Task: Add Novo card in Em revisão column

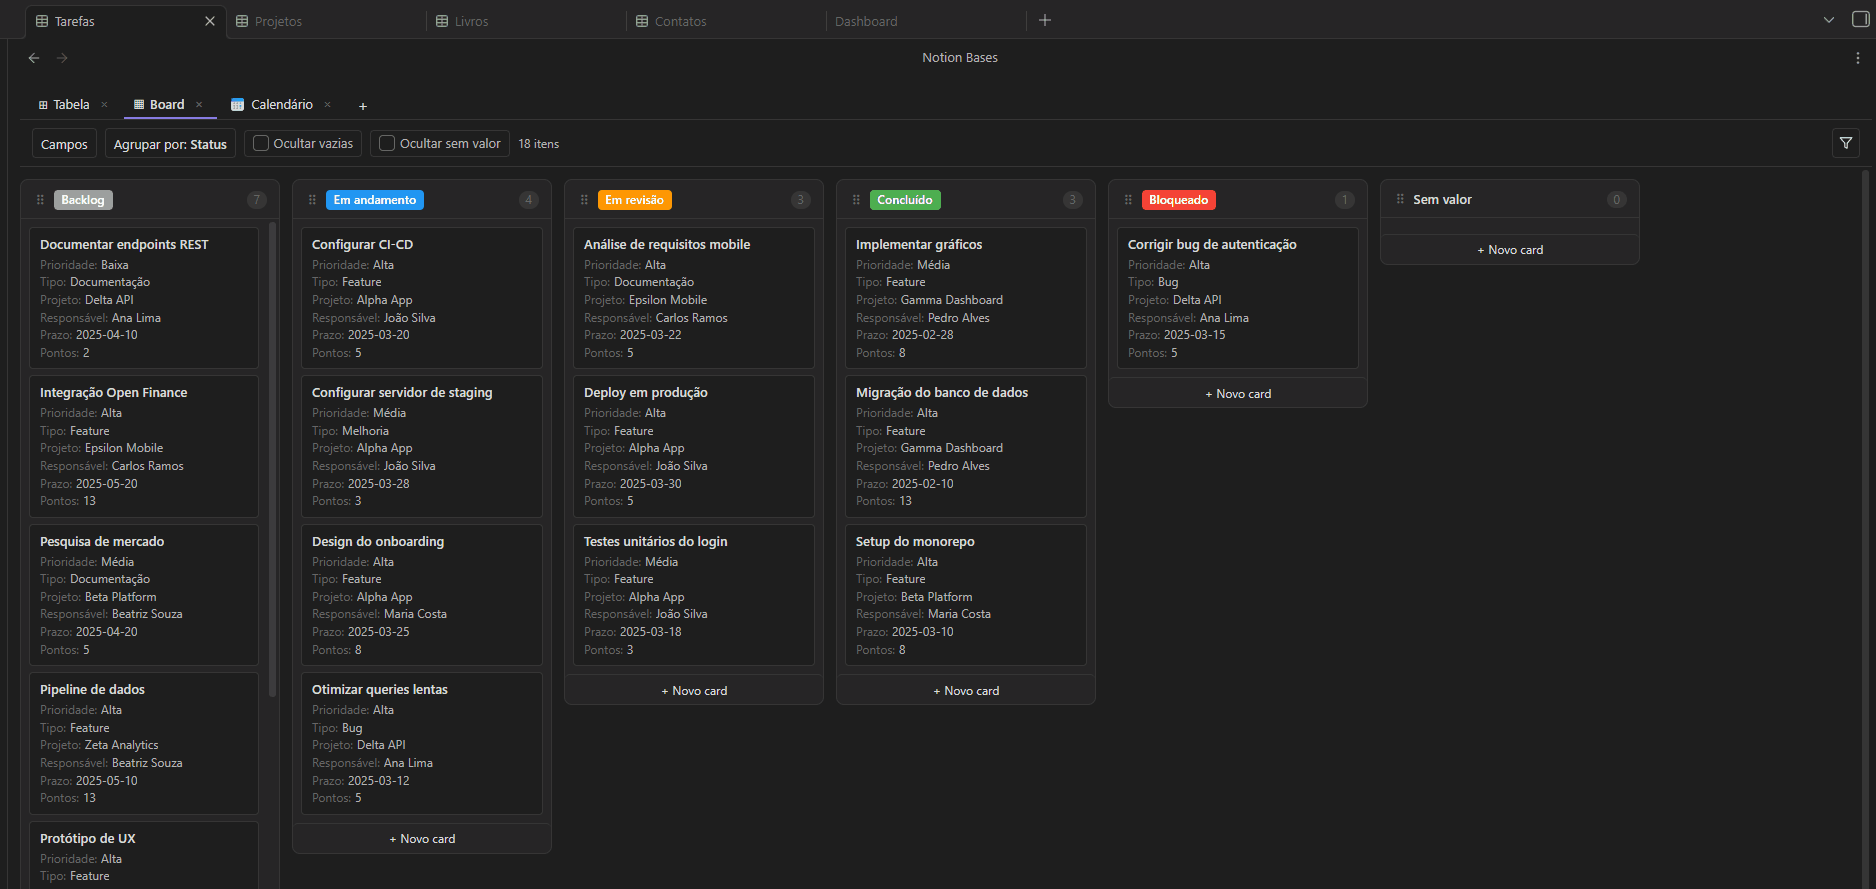Action: click(x=694, y=691)
